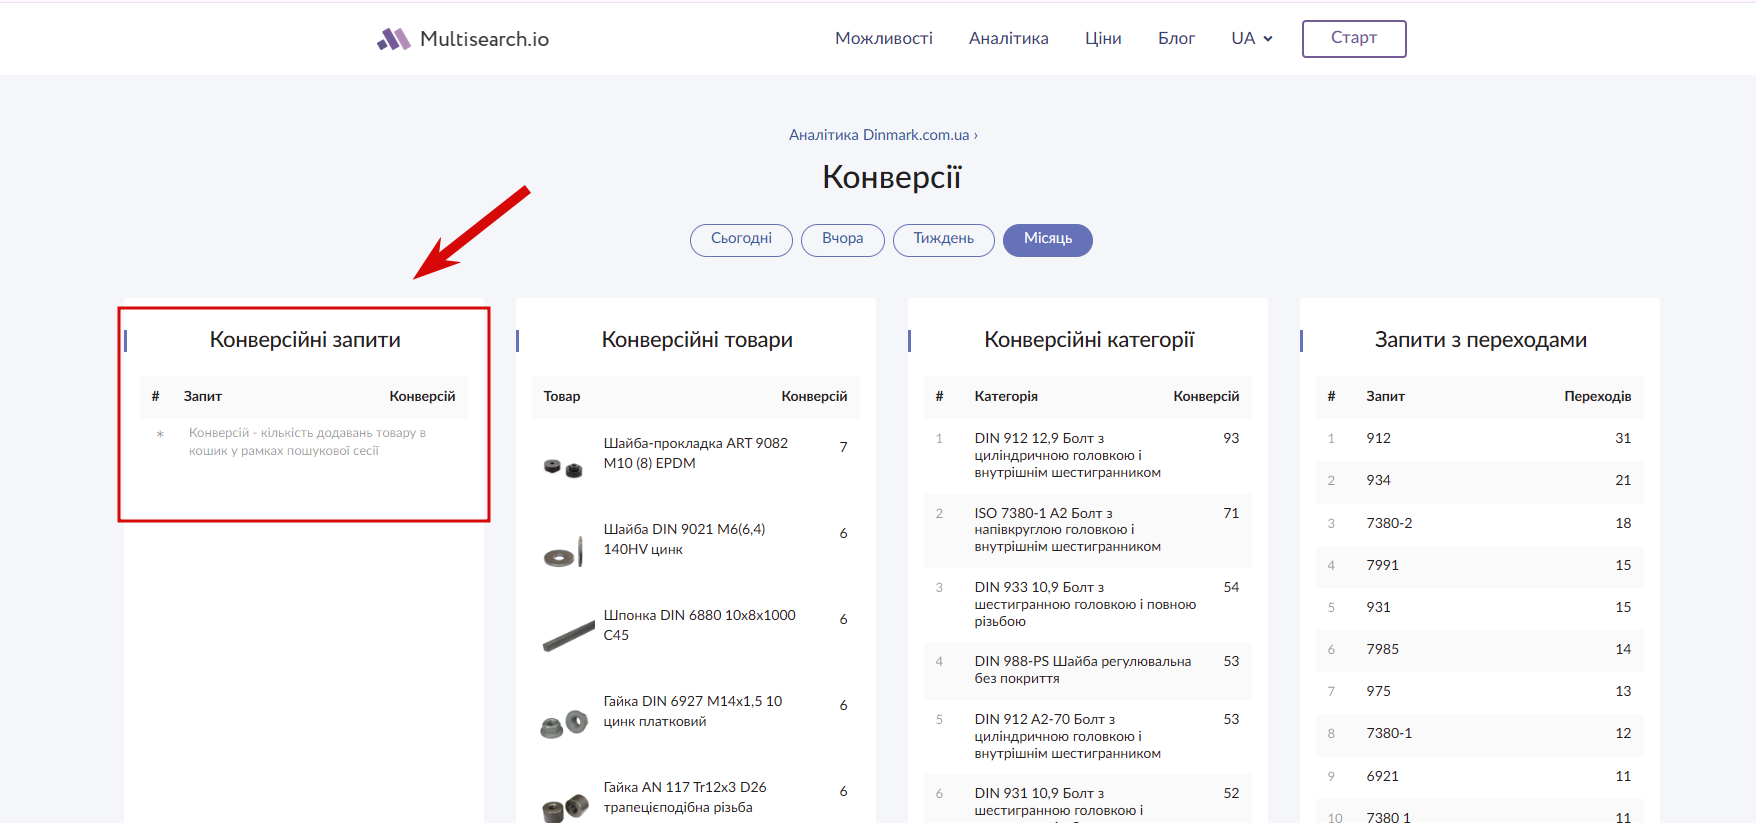Select the Сьогодні period filter
Screen dimensions: 1756x823
coord(741,239)
